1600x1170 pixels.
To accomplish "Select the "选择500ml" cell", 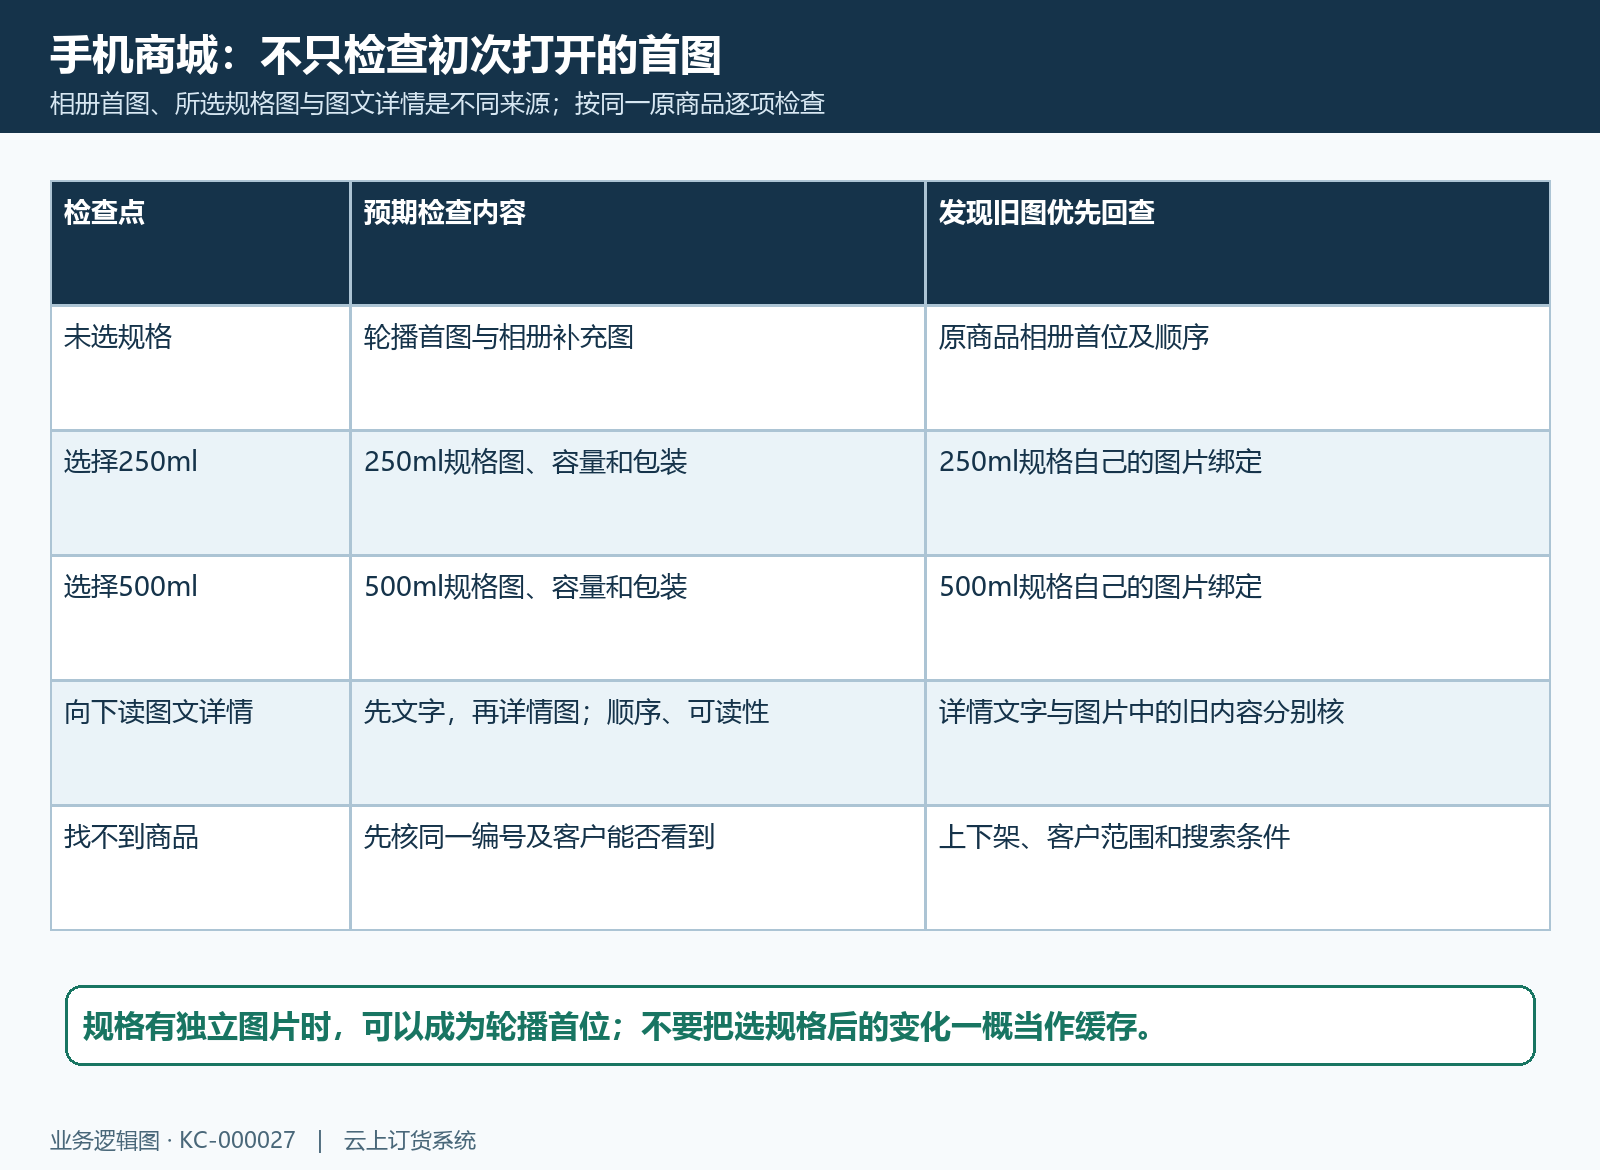I will 200,618.
